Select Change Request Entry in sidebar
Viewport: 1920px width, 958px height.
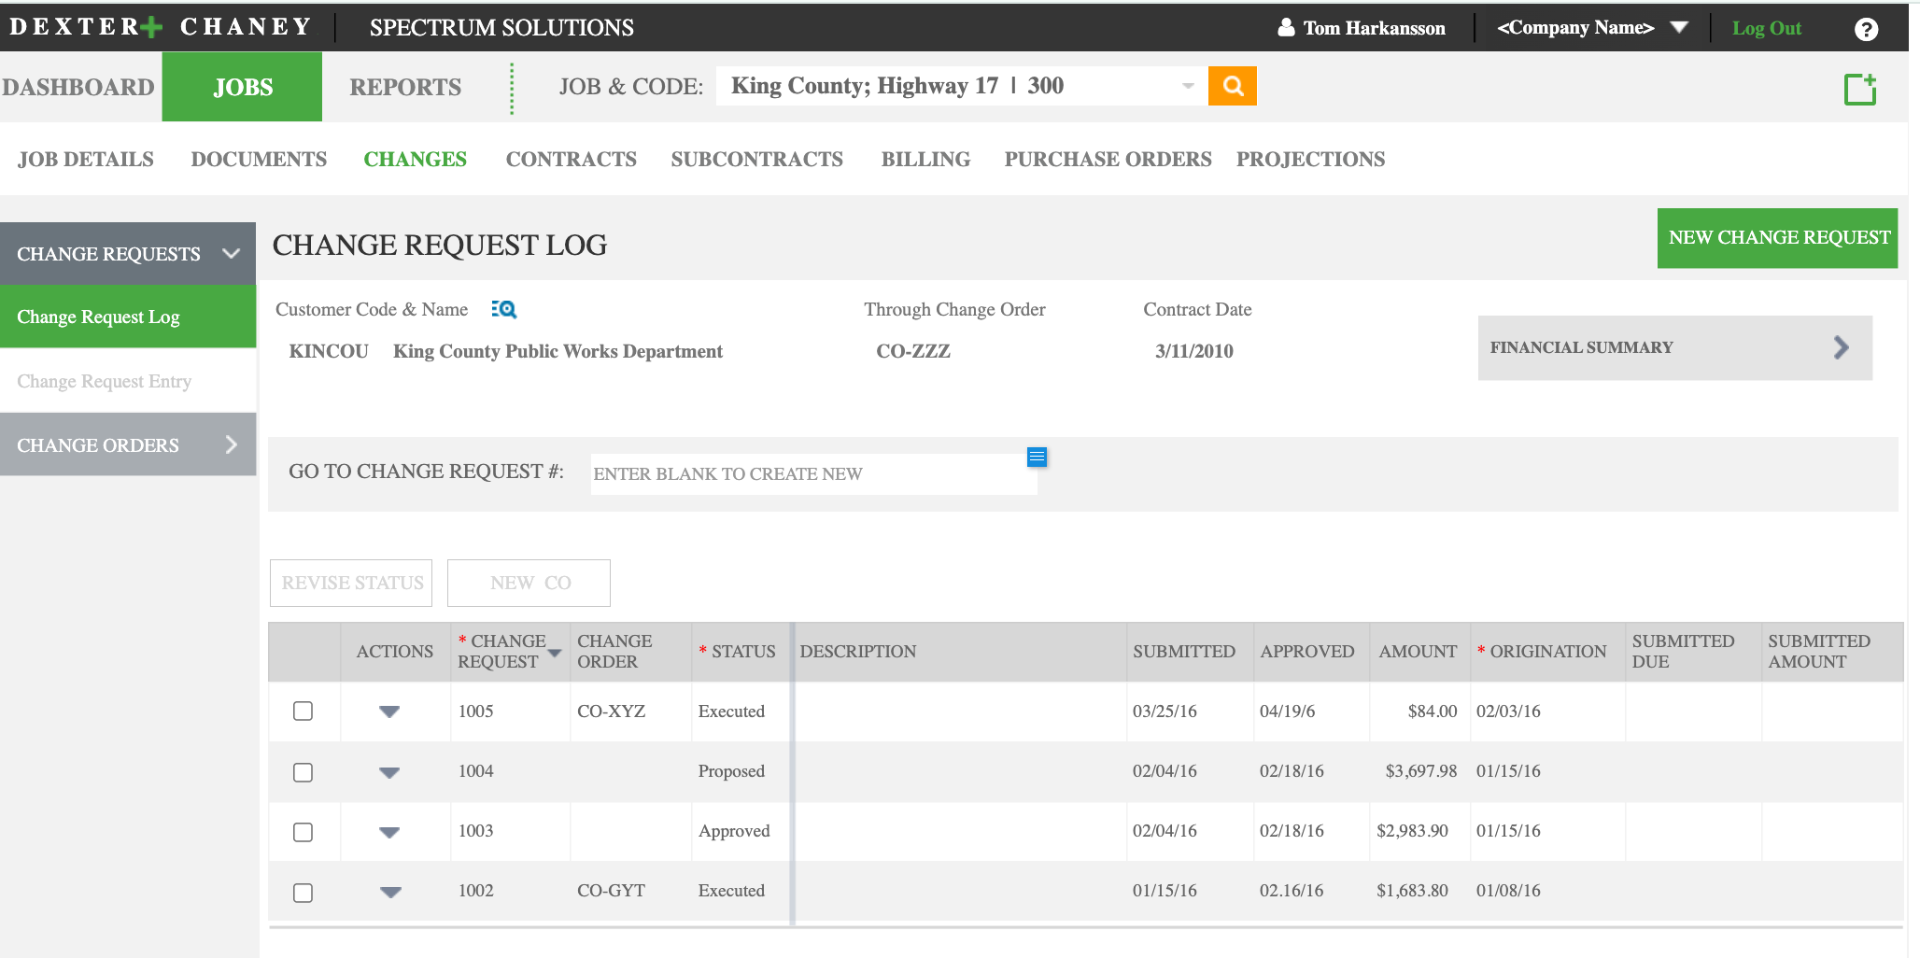point(128,381)
